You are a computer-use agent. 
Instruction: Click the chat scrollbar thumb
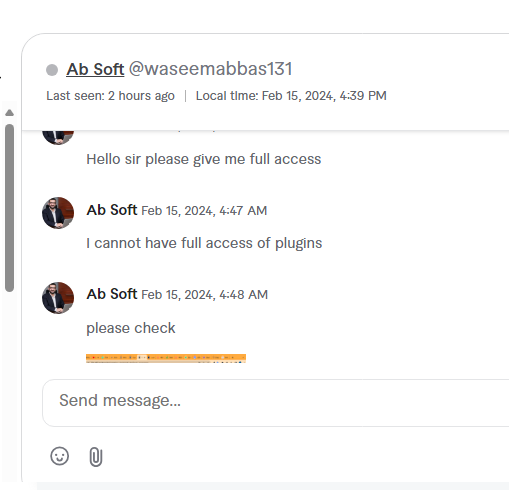point(10,208)
